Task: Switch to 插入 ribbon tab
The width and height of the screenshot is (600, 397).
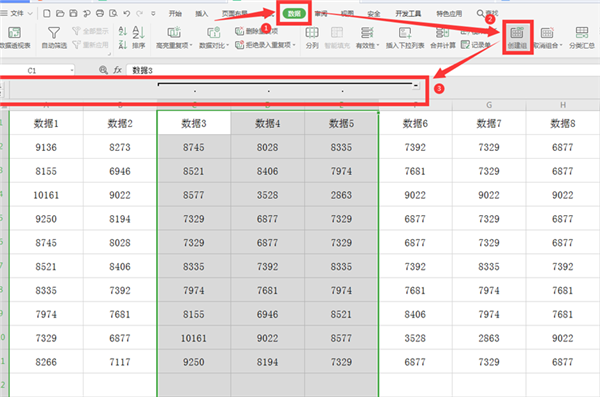Action: [202, 14]
